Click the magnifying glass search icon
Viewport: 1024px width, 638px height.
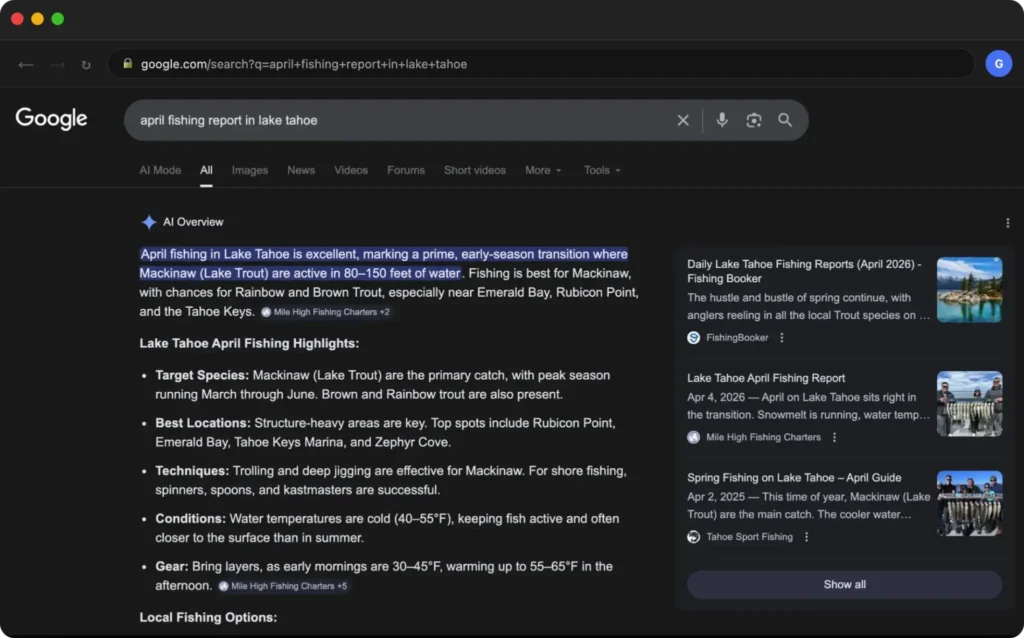click(x=785, y=120)
